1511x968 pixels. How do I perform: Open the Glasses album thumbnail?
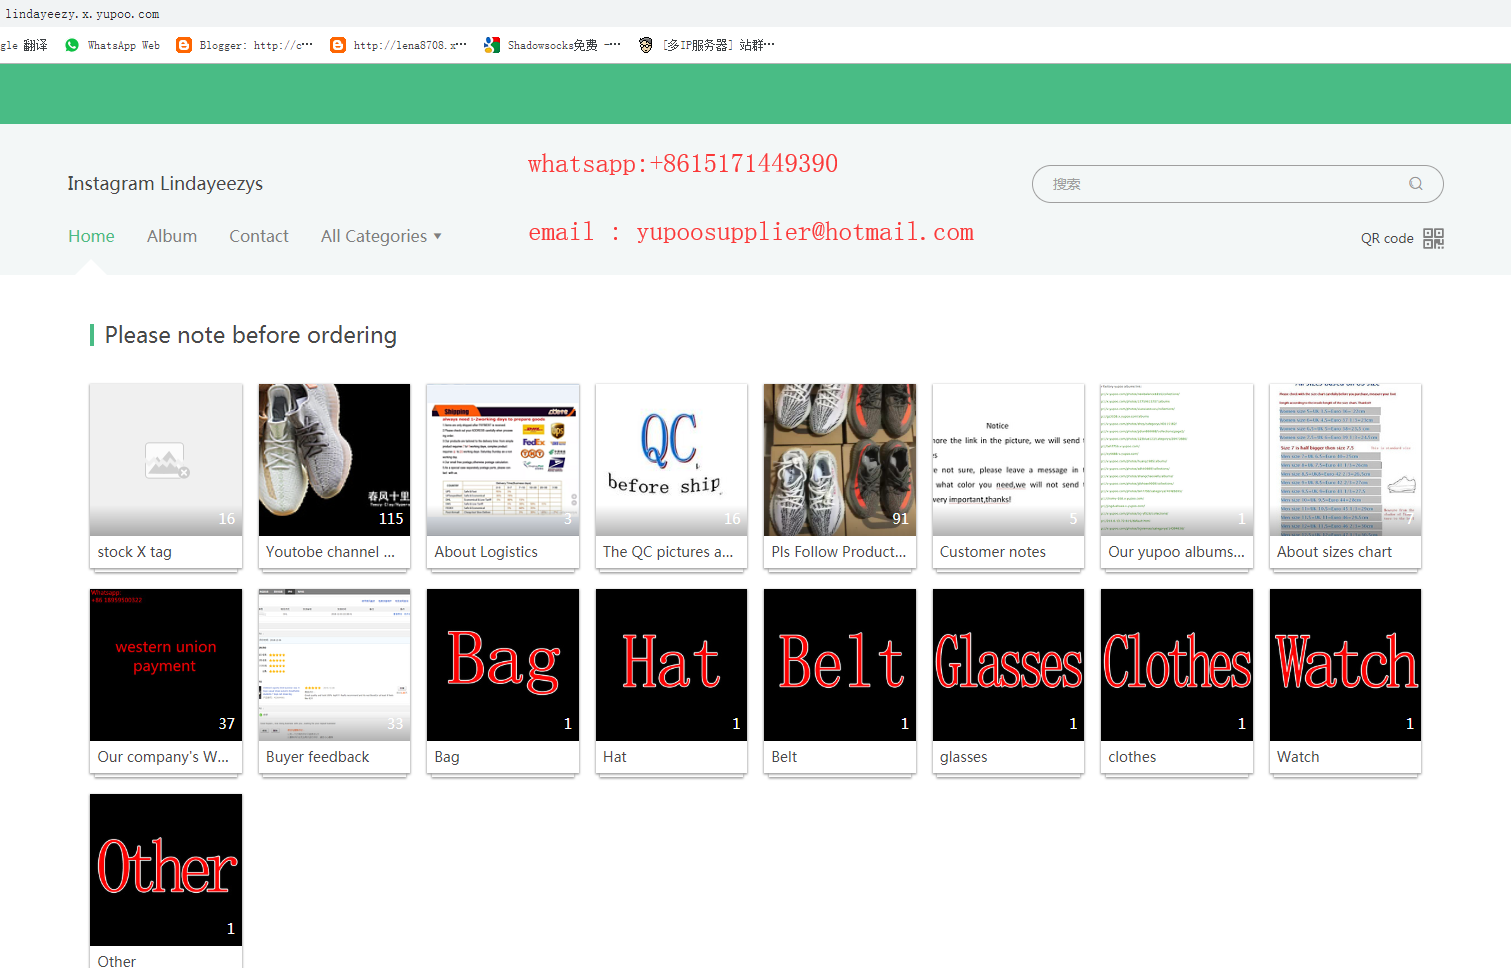[x=1008, y=665]
